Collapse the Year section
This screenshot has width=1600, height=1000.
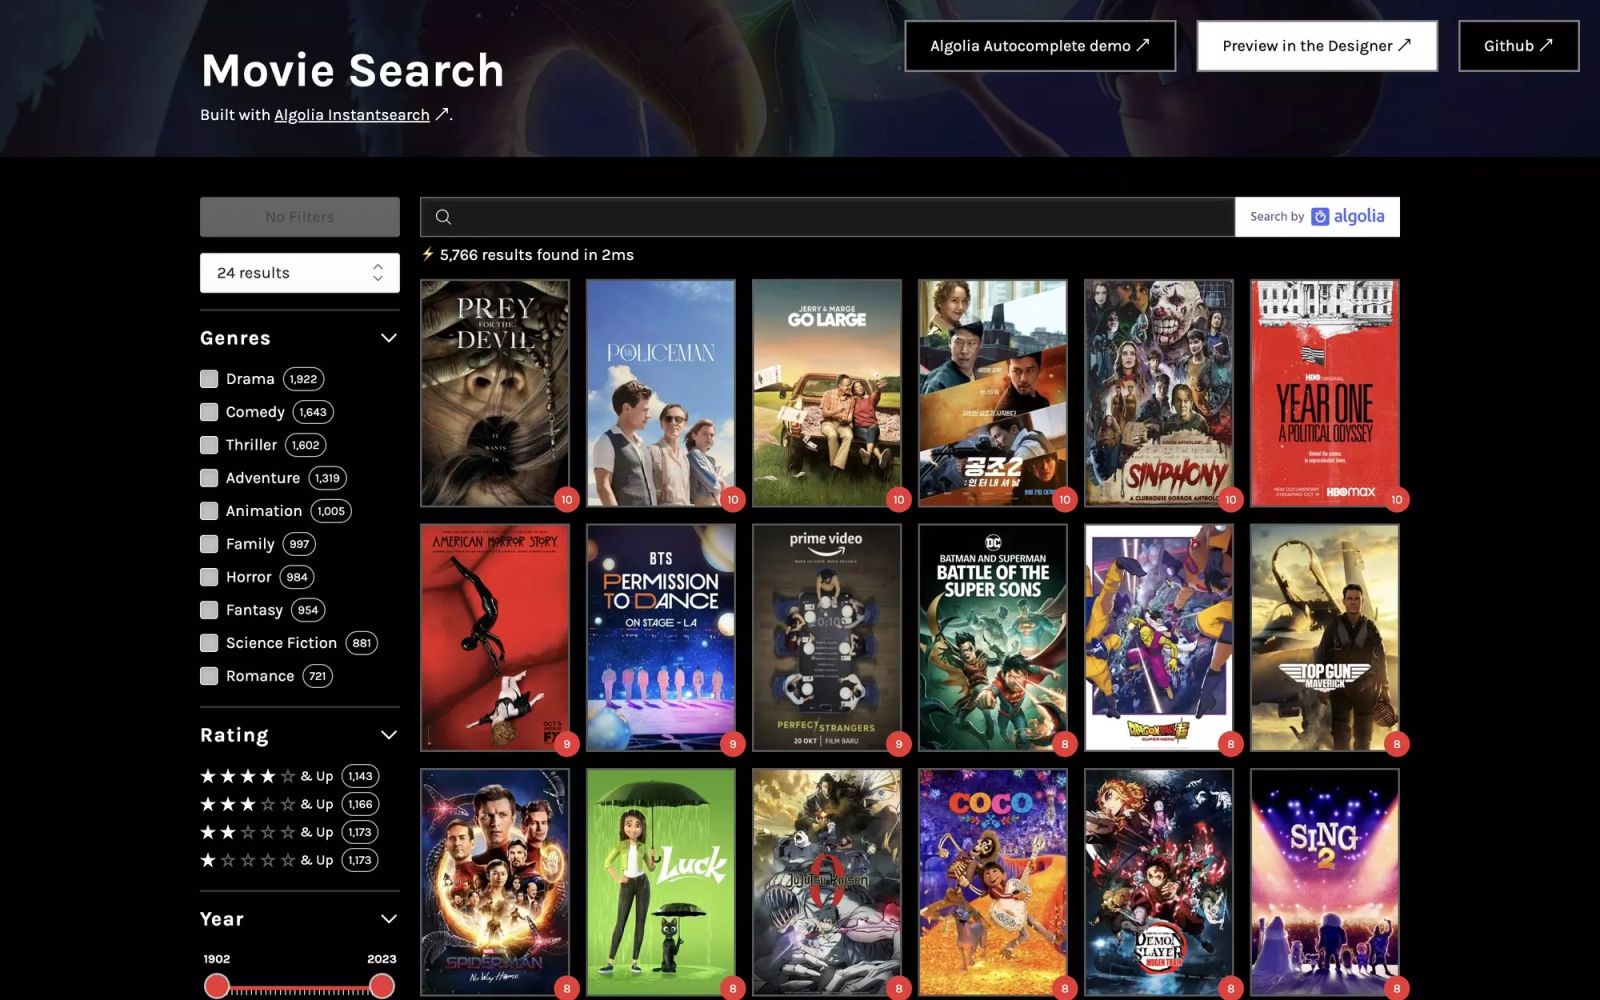(389, 919)
